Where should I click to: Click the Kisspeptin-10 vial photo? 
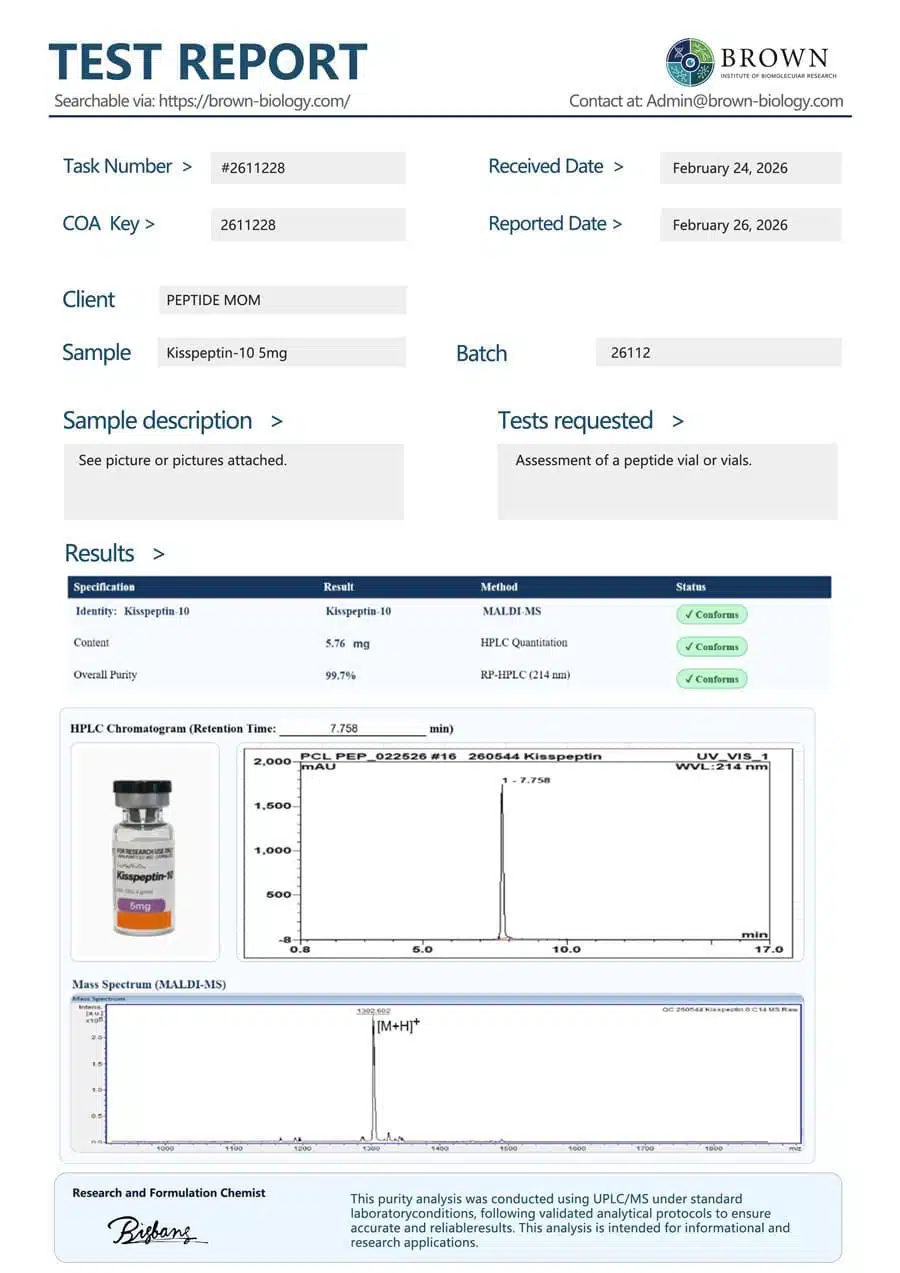tap(144, 857)
